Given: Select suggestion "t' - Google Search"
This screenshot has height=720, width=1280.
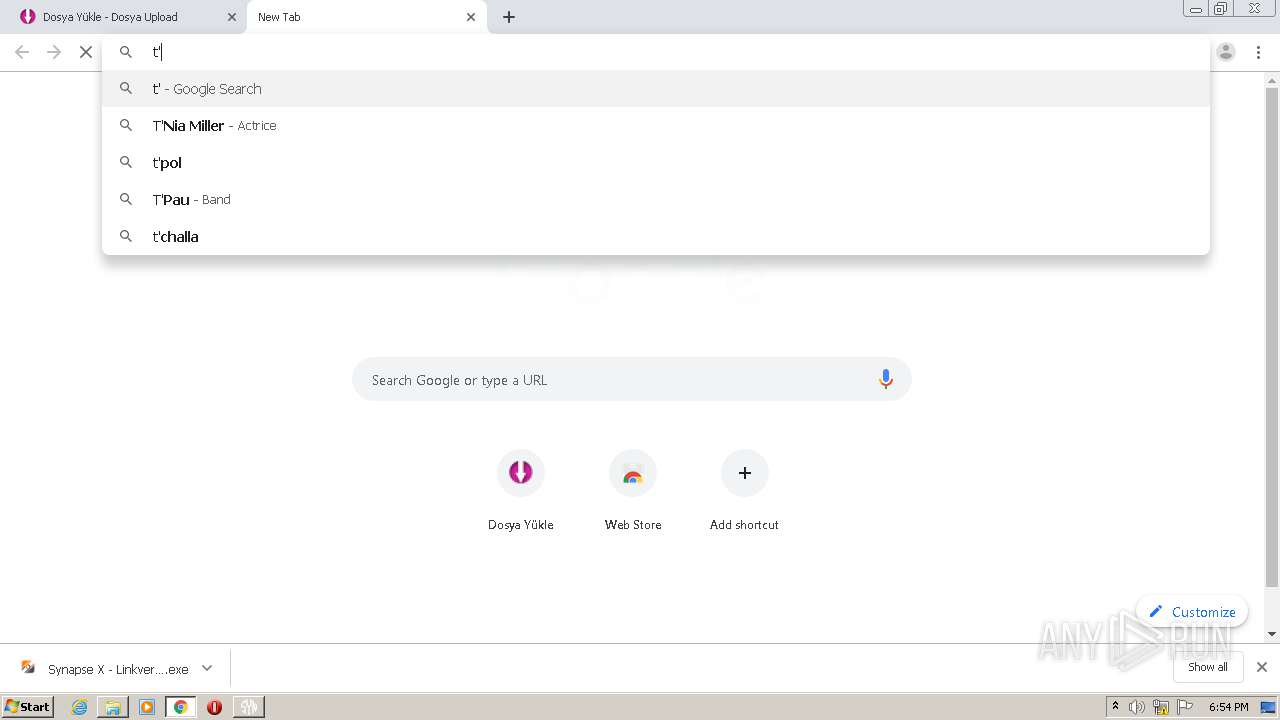Looking at the screenshot, I should pos(656,88).
